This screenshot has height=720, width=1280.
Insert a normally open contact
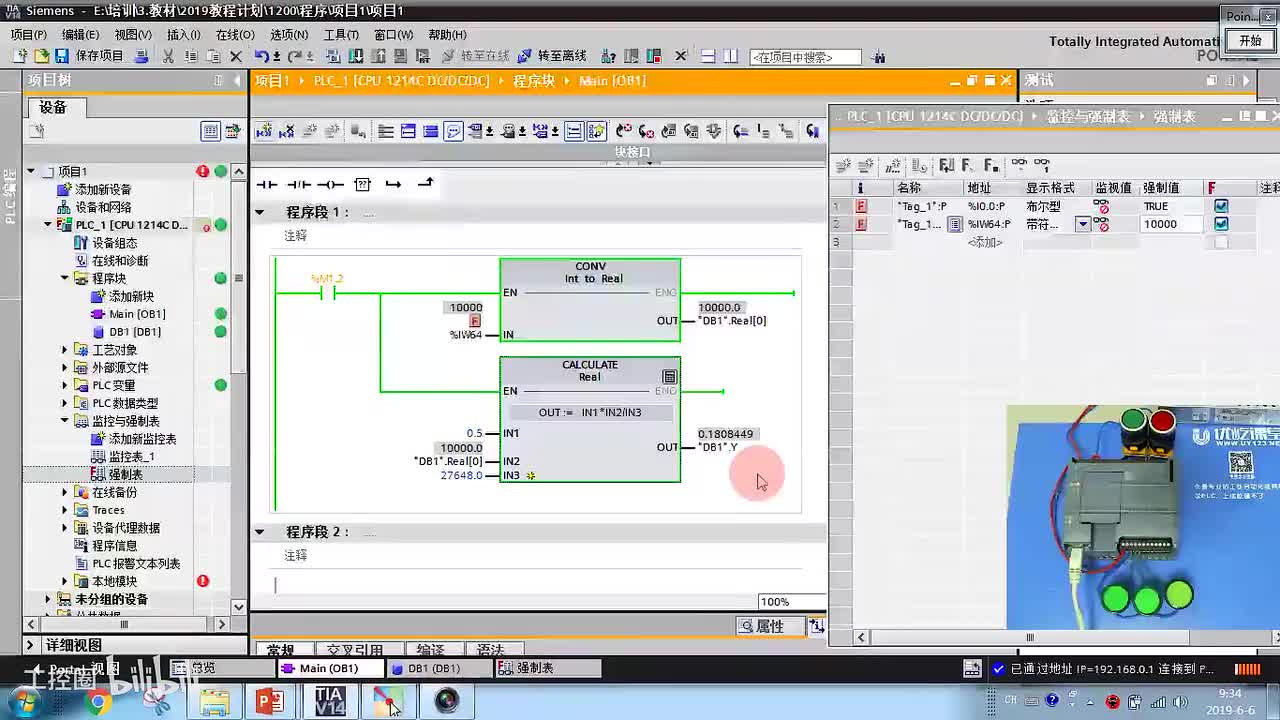click(267, 184)
